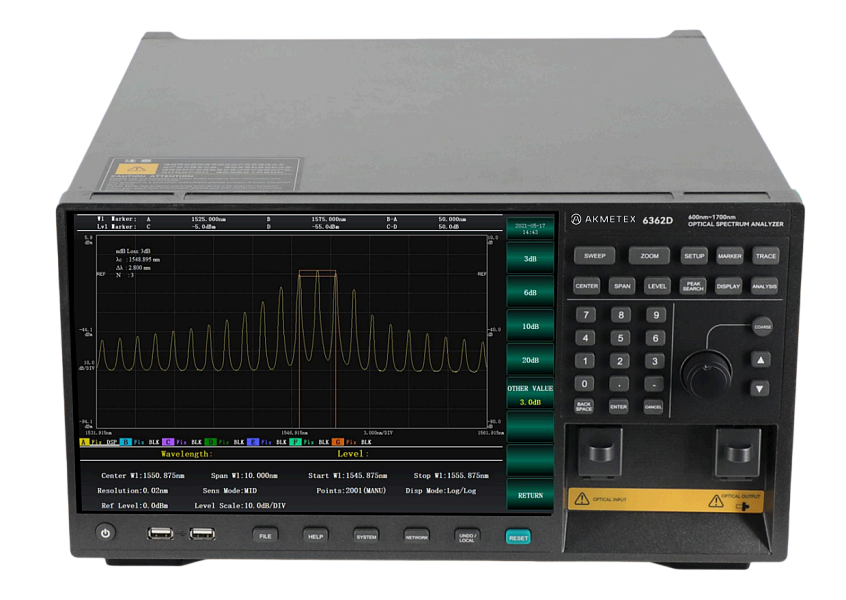Tap keypad digit 5

620,338
